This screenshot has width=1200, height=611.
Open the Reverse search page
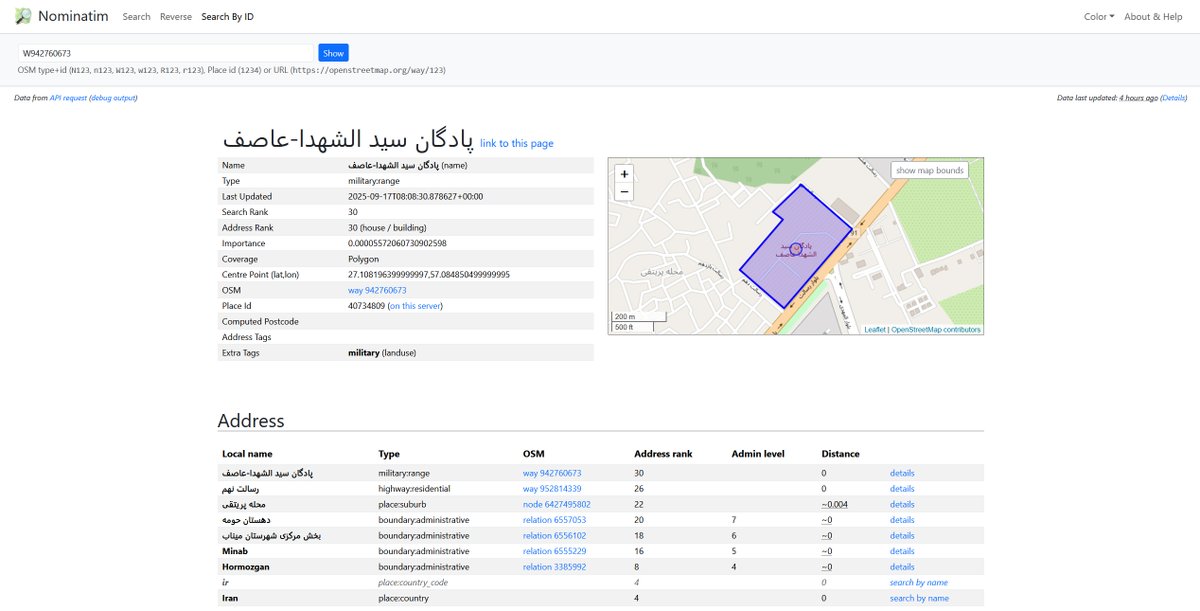[176, 17]
